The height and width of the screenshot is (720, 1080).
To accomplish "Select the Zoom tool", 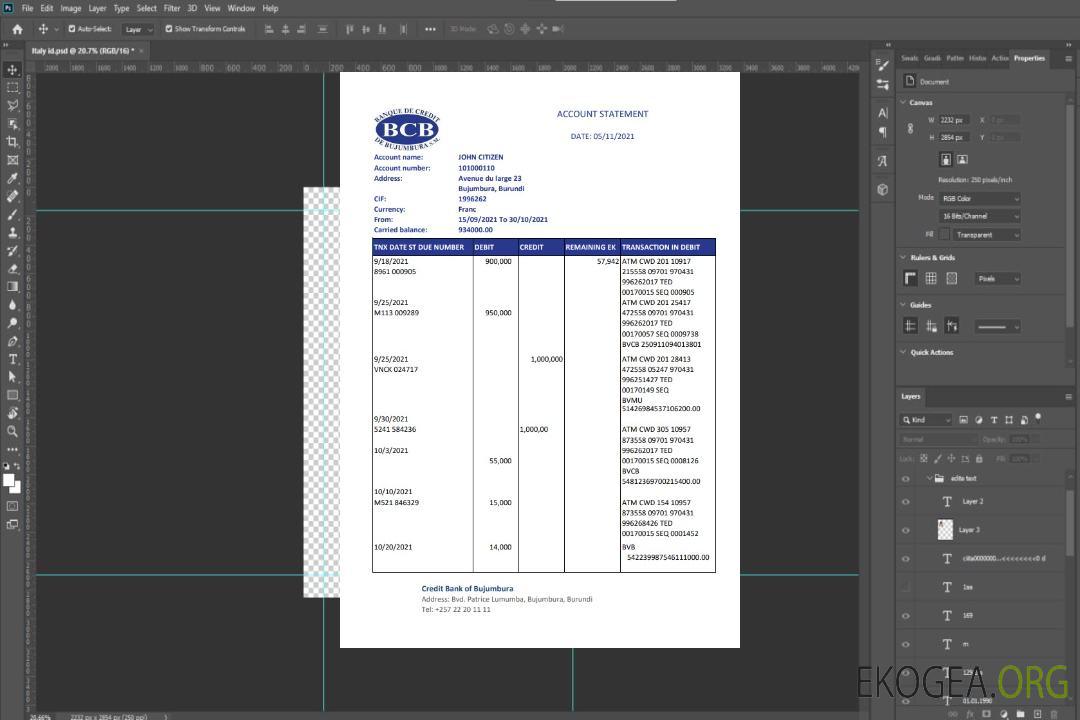I will pos(12,431).
